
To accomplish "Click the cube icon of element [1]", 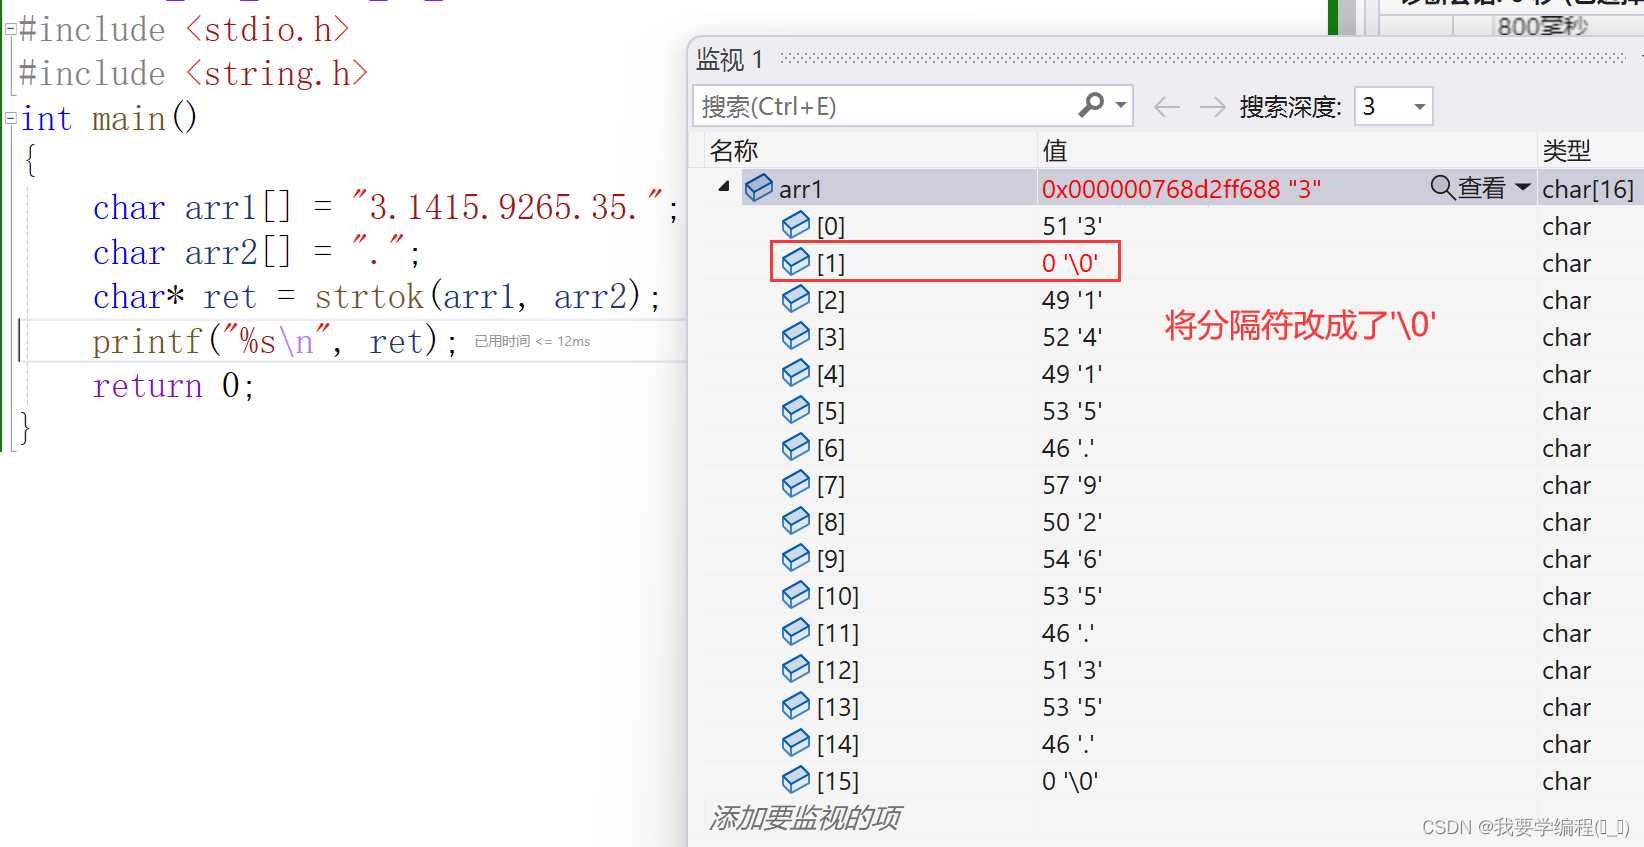I will tap(796, 262).
